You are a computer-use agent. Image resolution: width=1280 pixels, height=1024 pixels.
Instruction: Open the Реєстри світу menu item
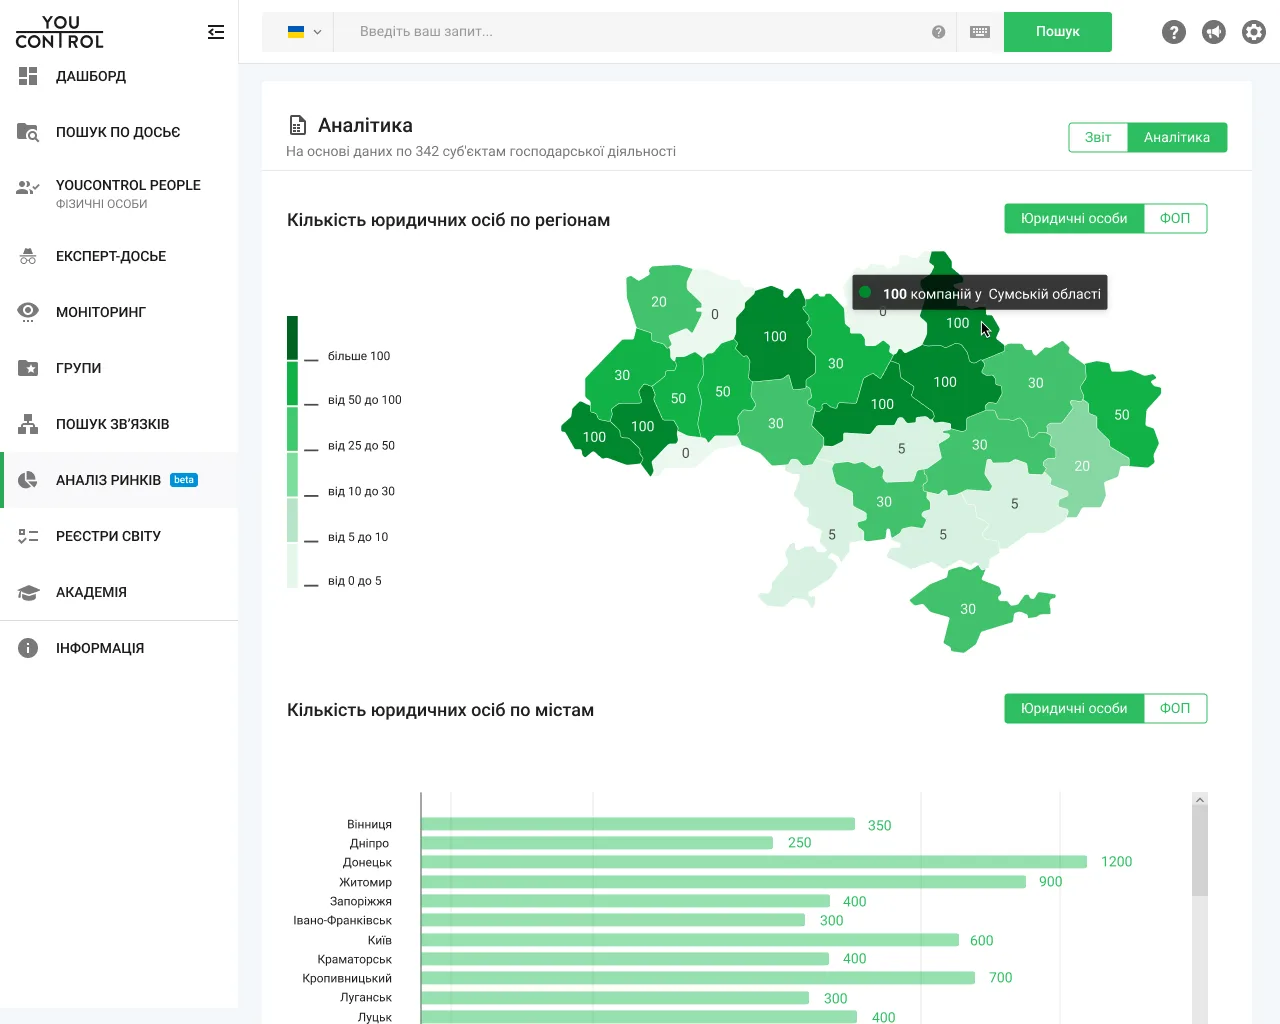click(119, 536)
